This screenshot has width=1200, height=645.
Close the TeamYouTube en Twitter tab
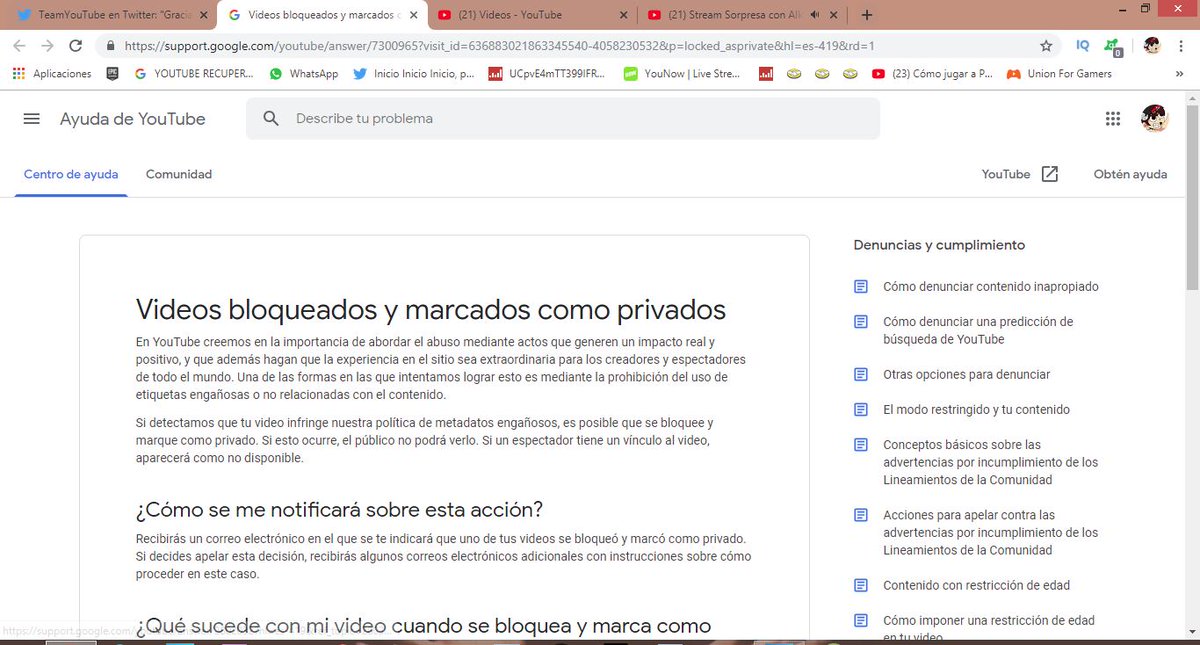pyautogui.click(x=203, y=15)
